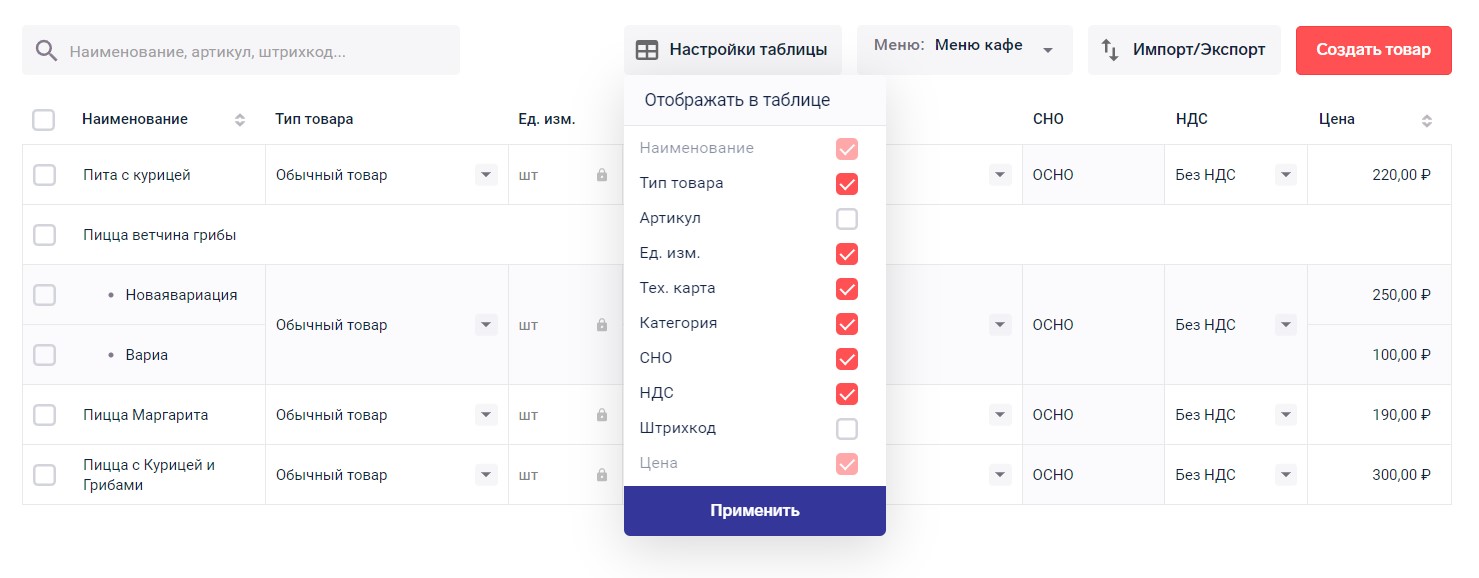The image size is (1479, 578).
Task: Open the Меню кафе dropdown
Action: click(965, 50)
